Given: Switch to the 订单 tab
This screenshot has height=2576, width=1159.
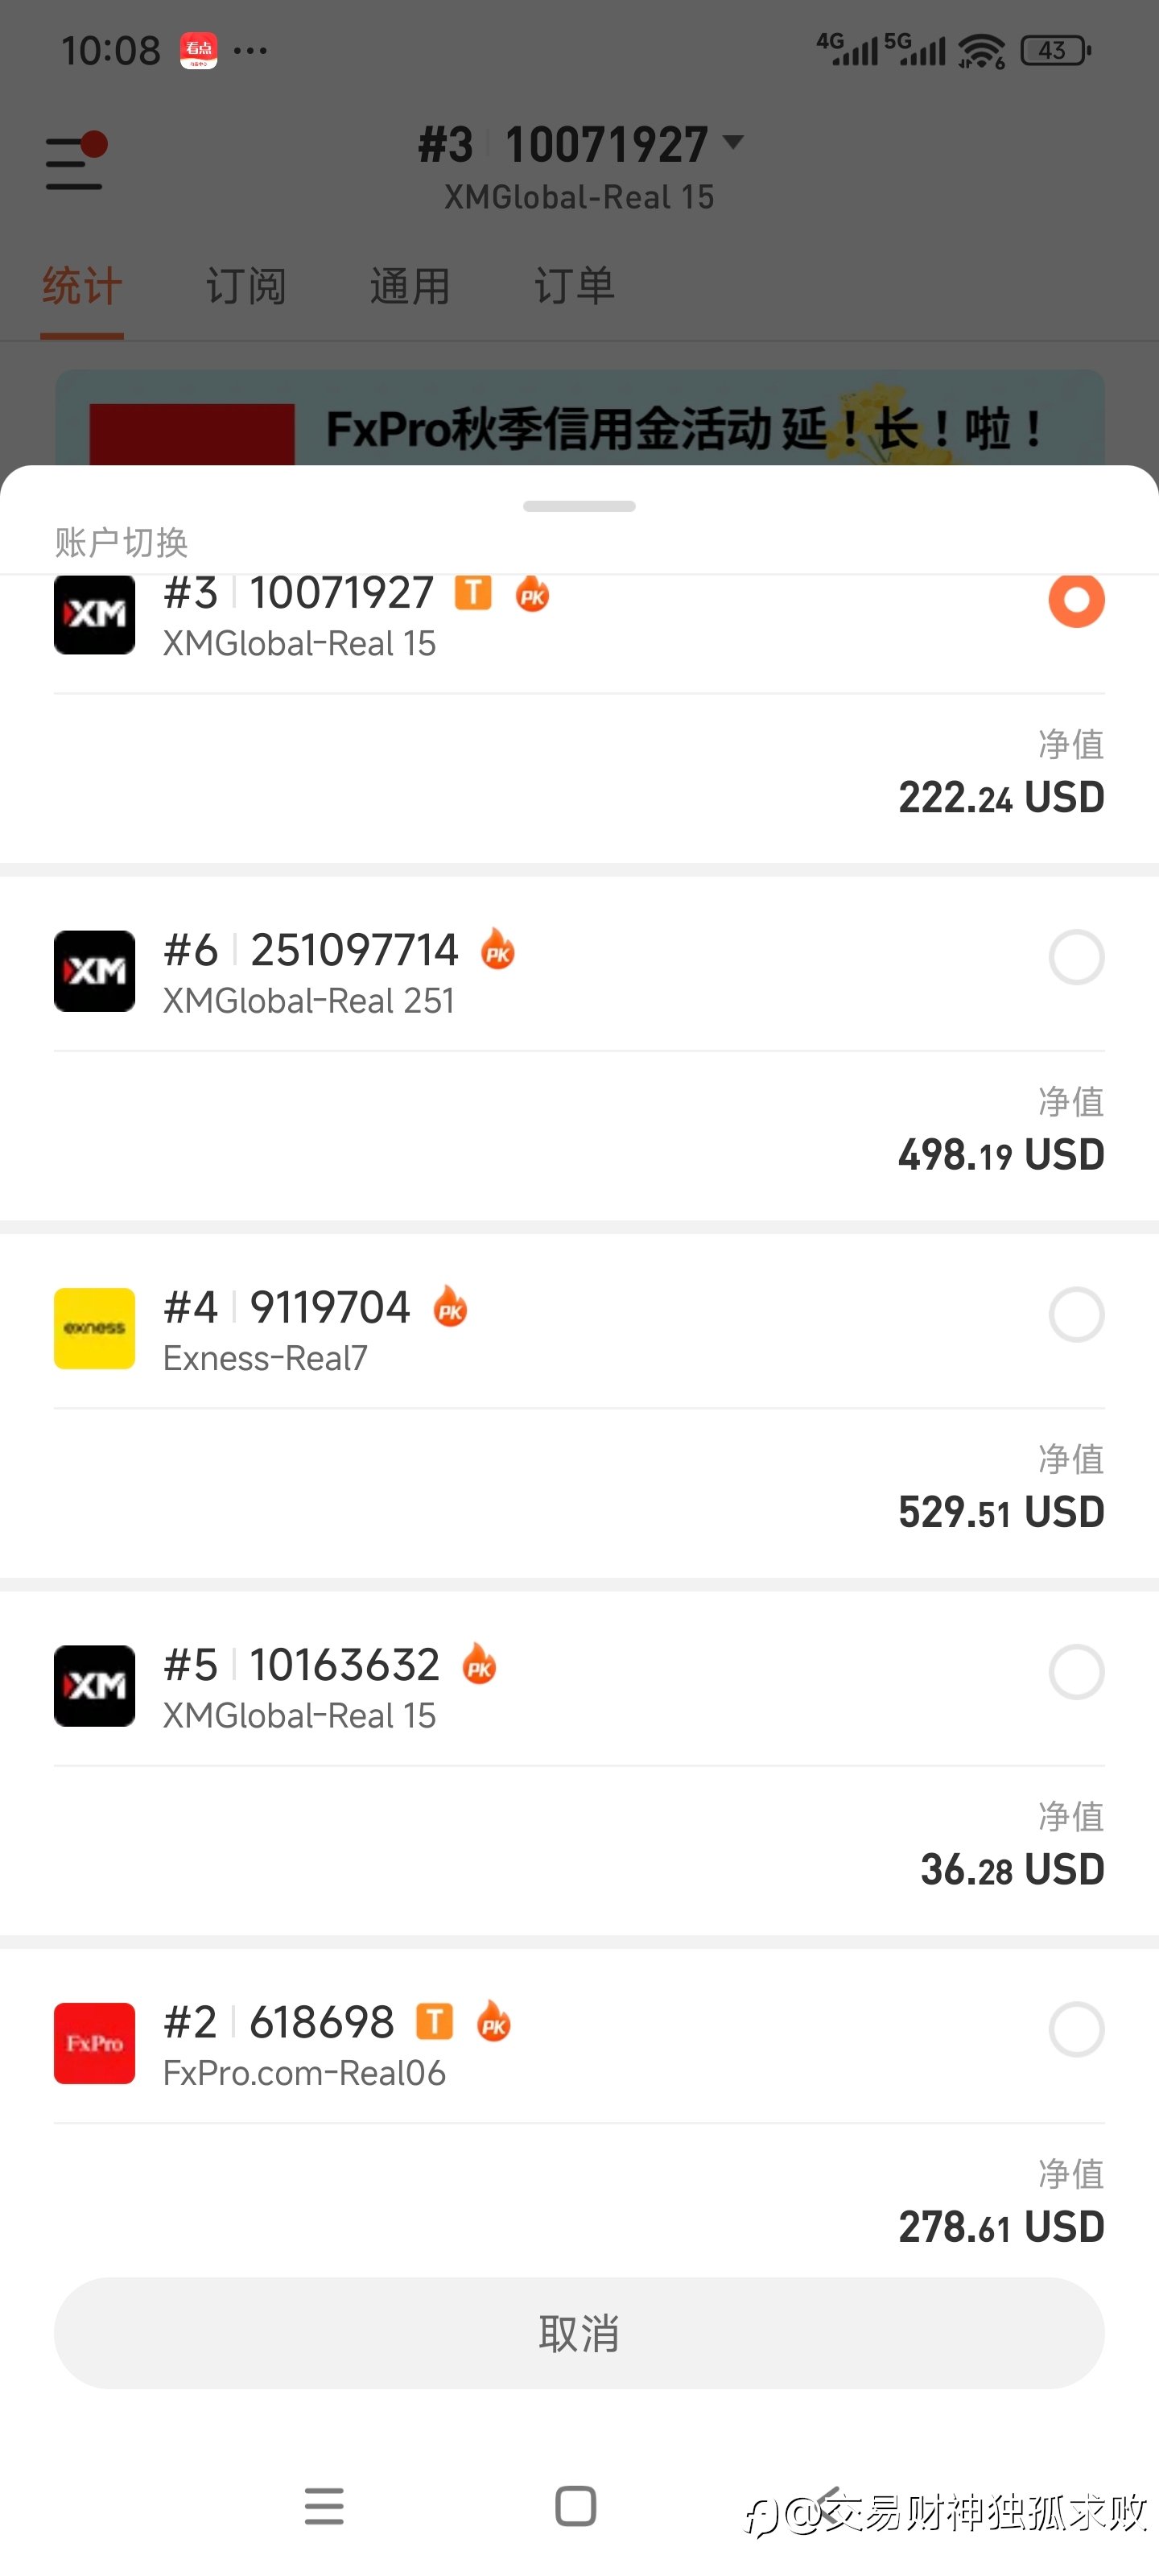Looking at the screenshot, I should [574, 287].
